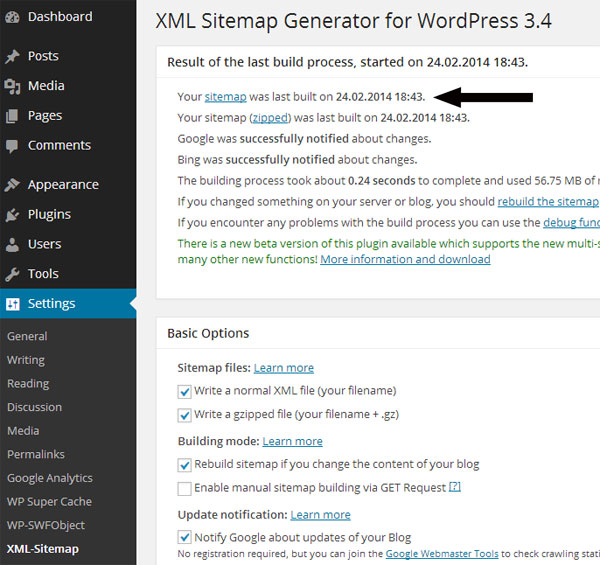Open Writing settings submenu
The height and width of the screenshot is (565, 600).
tap(26, 360)
